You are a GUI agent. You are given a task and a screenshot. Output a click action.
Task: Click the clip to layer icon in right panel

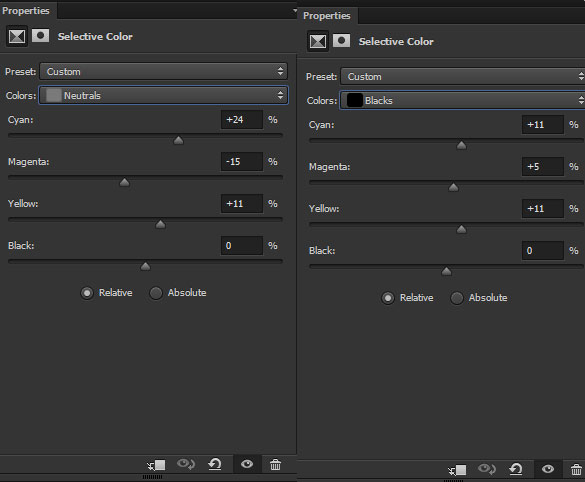pyautogui.click(x=457, y=470)
